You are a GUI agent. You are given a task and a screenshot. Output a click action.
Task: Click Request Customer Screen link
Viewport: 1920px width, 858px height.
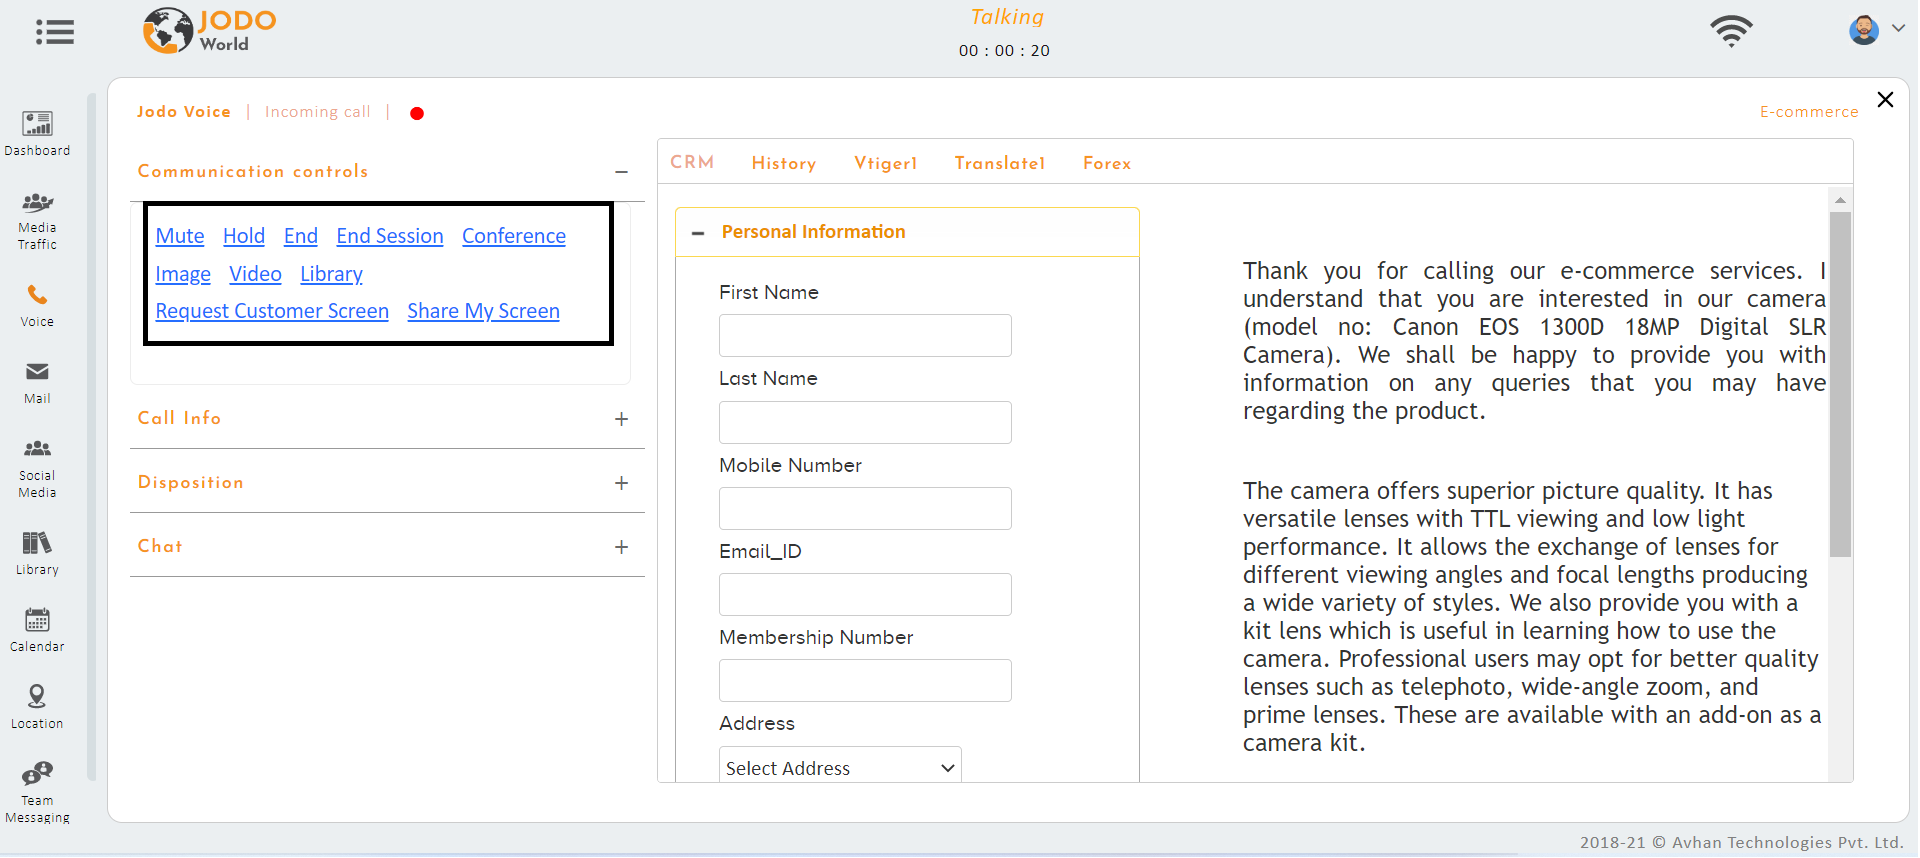coord(272,311)
